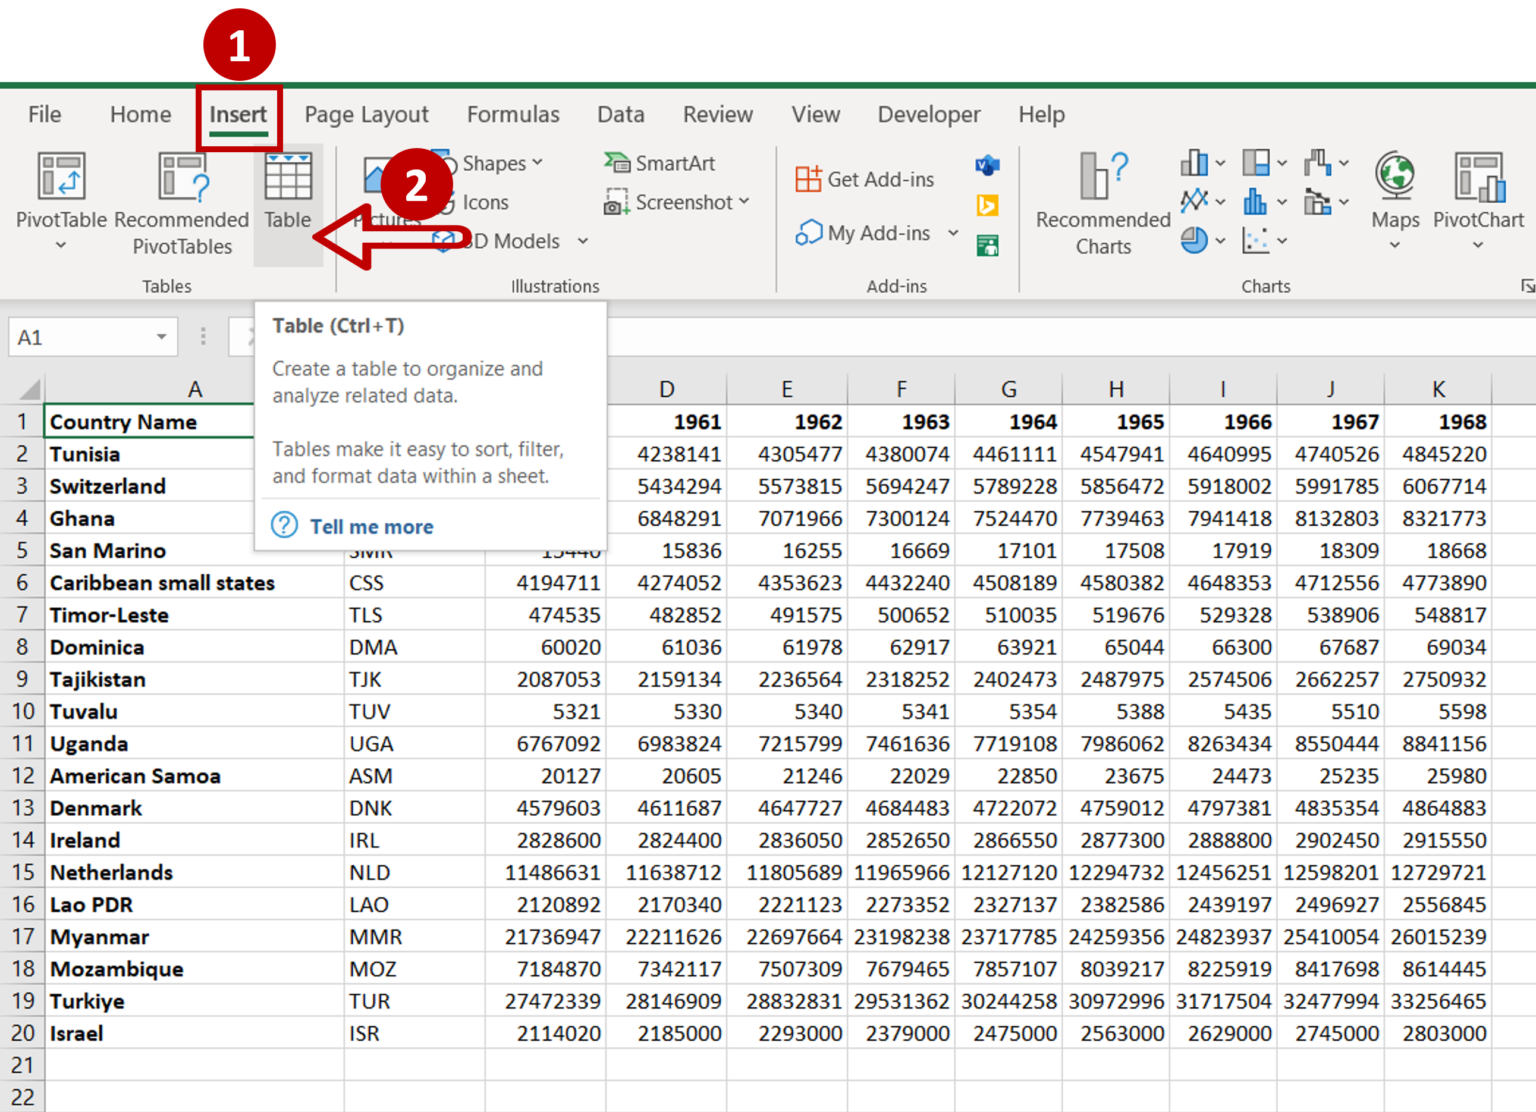Select row 20 header

[x=22, y=1034]
